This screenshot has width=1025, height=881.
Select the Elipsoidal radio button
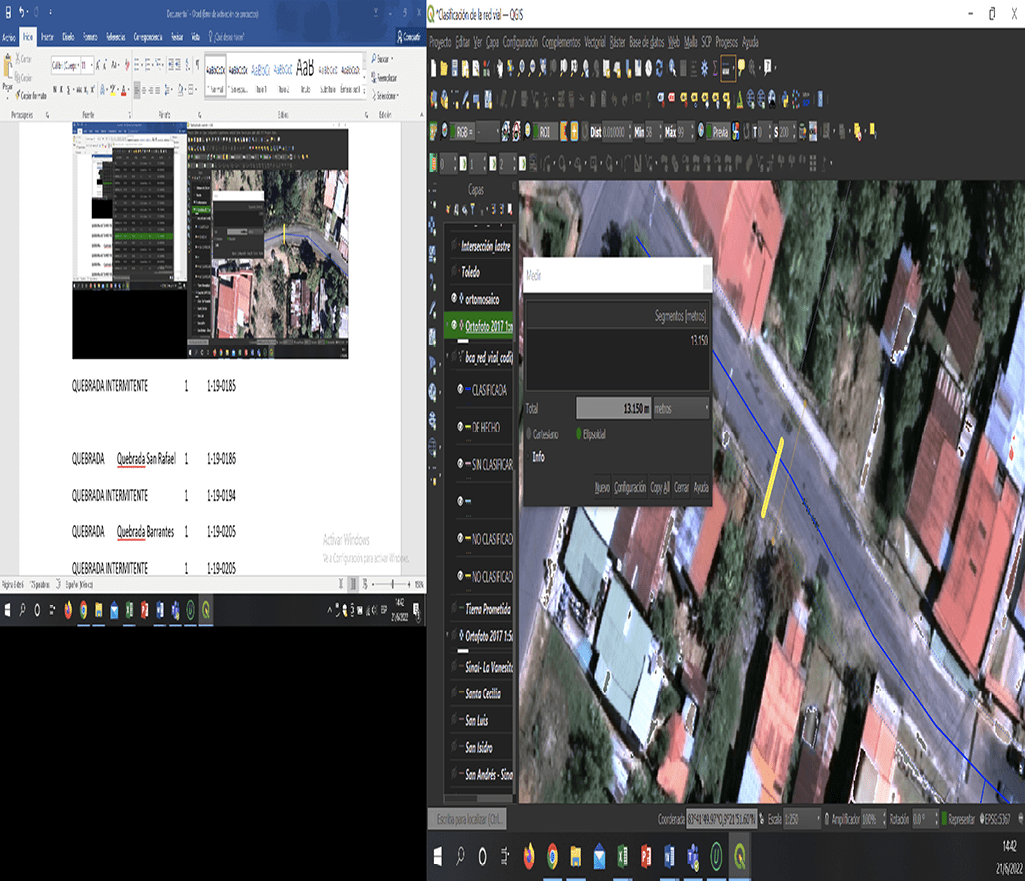coord(578,434)
